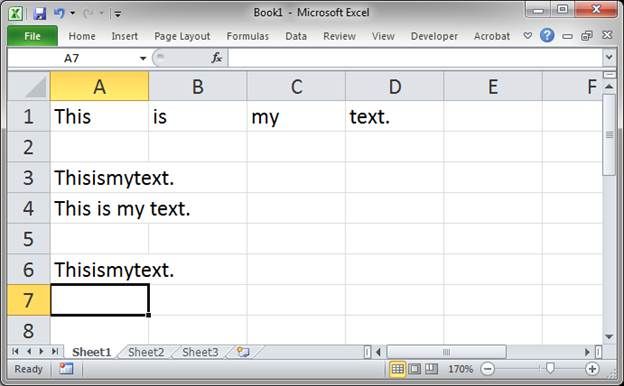Restore the workbook window inside Excel
Viewport: 624px width, 386px height.
[587, 36]
